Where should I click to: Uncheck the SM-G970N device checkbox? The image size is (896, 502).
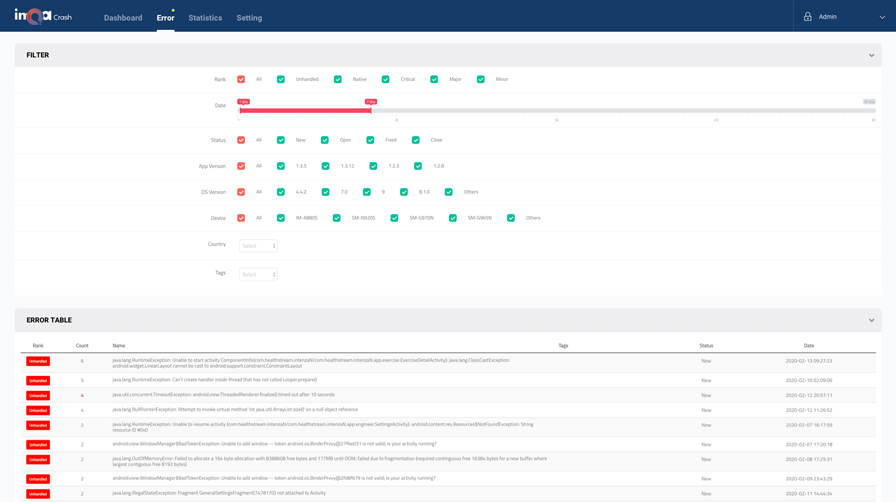point(394,218)
